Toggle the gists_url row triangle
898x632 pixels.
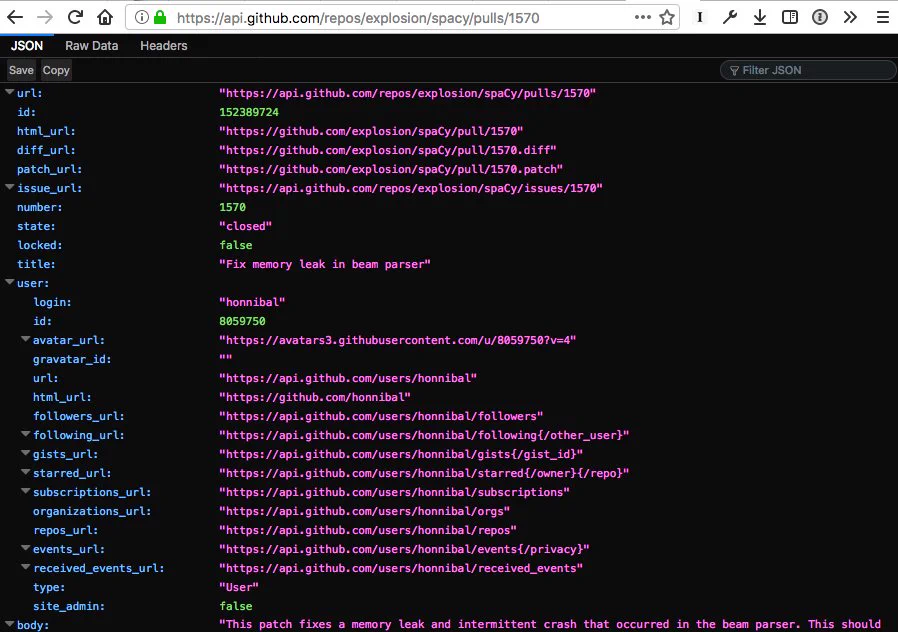[x=26, y=453]
